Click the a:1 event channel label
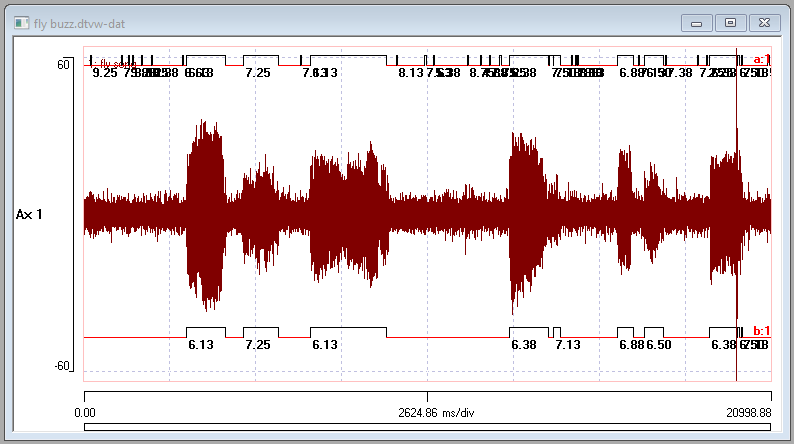The width and height of the screenshot is (794, 444). tap(762, 59)
